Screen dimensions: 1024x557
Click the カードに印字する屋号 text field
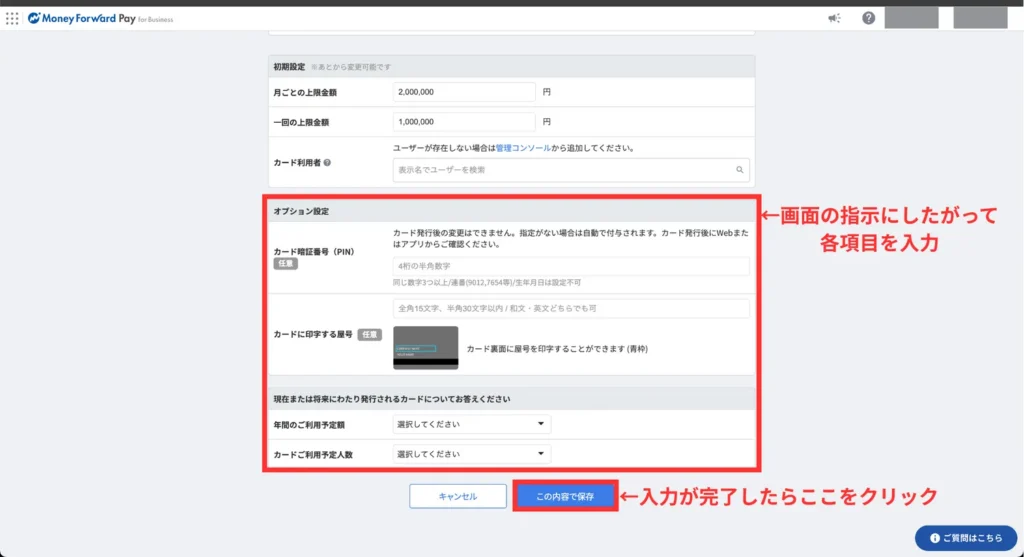[x=571, y=308]
